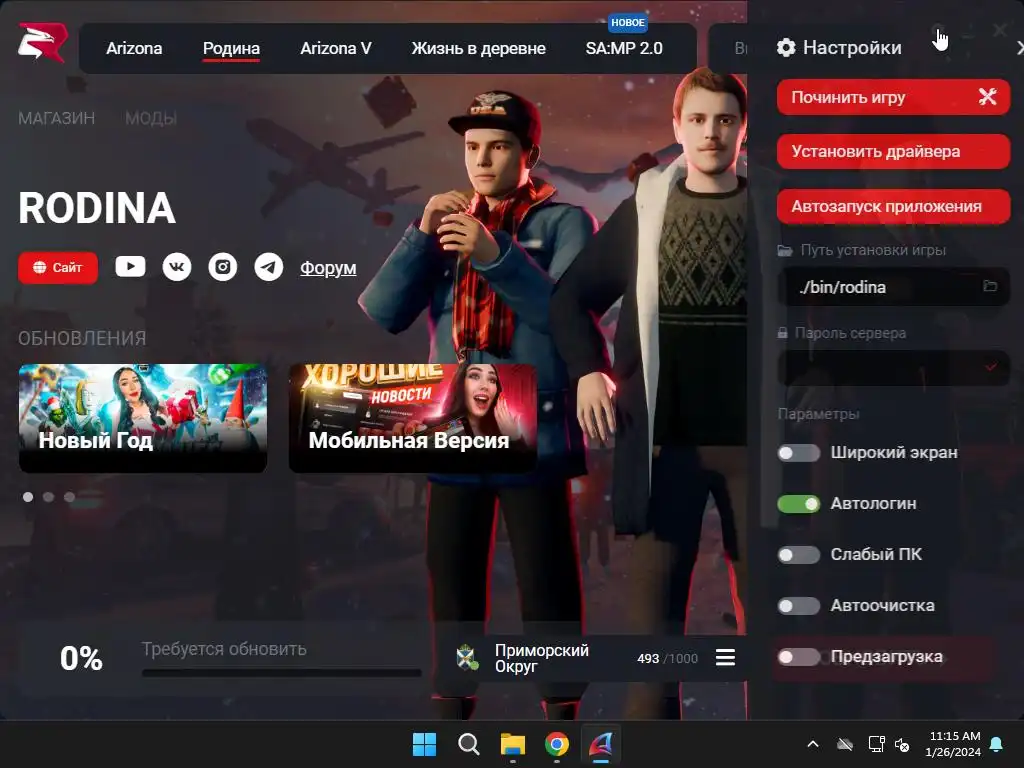Click the Arizona launcher taskbar icon
This screenshot has width=1024, height=768.
coord(601,744)
